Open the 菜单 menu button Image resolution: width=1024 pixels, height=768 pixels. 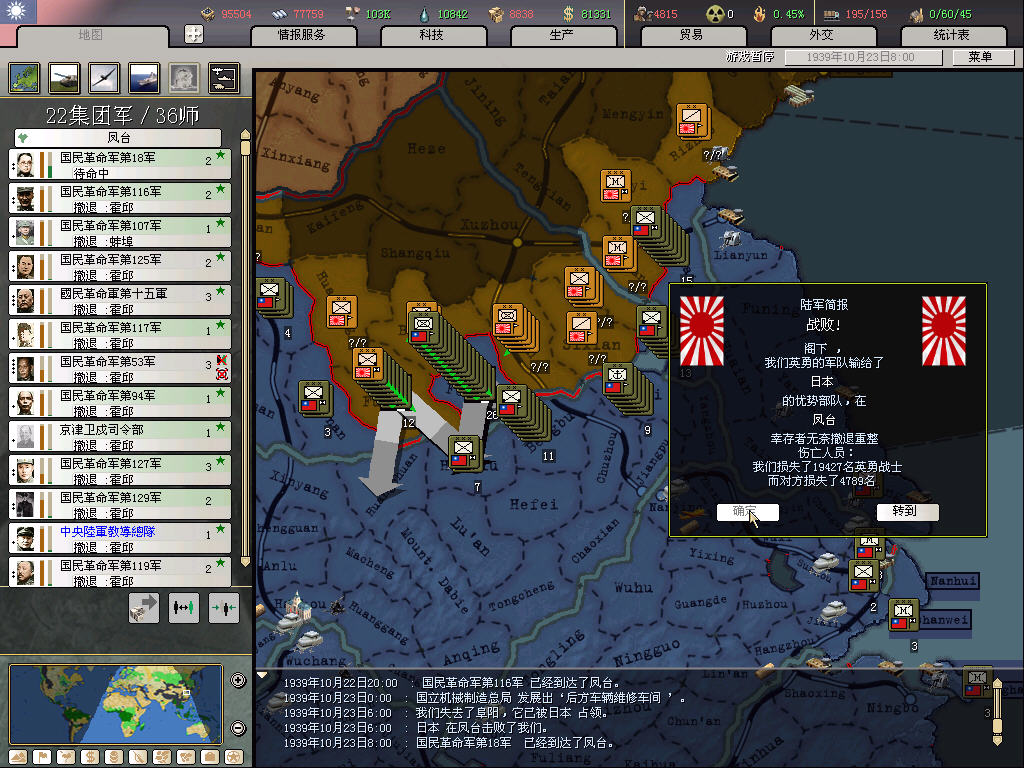[x=980, y=57]
